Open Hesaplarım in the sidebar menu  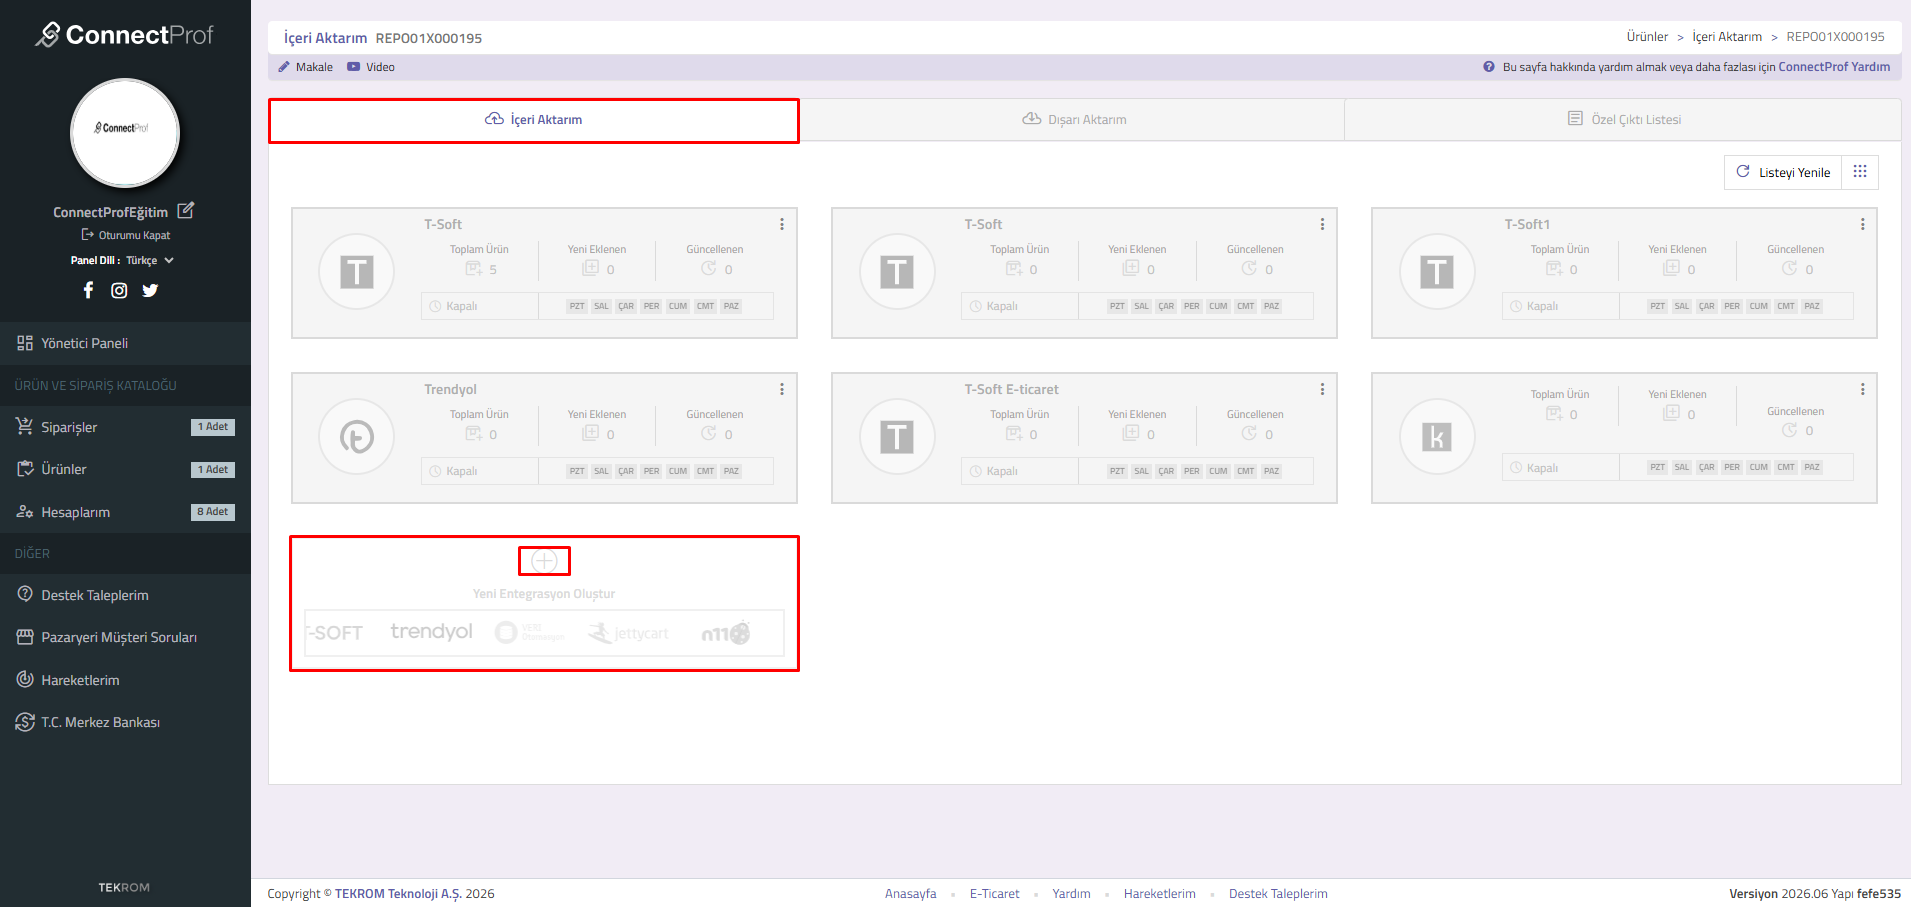[x=125, y=512]
